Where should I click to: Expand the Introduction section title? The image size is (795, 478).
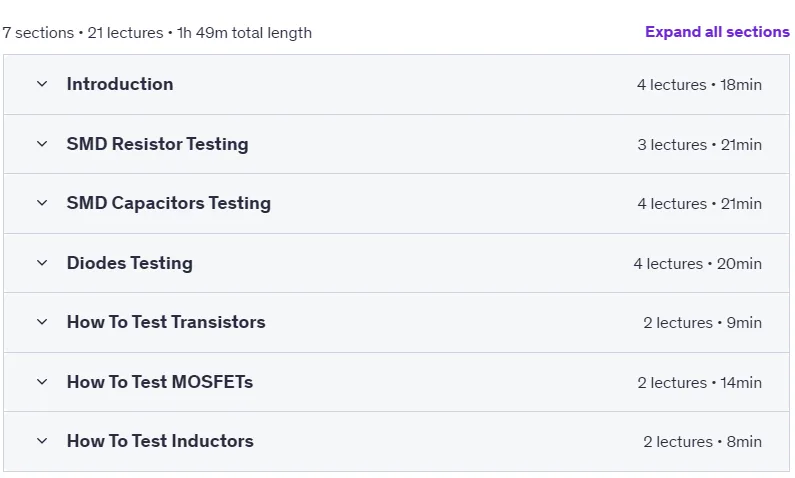click(120, 84)
